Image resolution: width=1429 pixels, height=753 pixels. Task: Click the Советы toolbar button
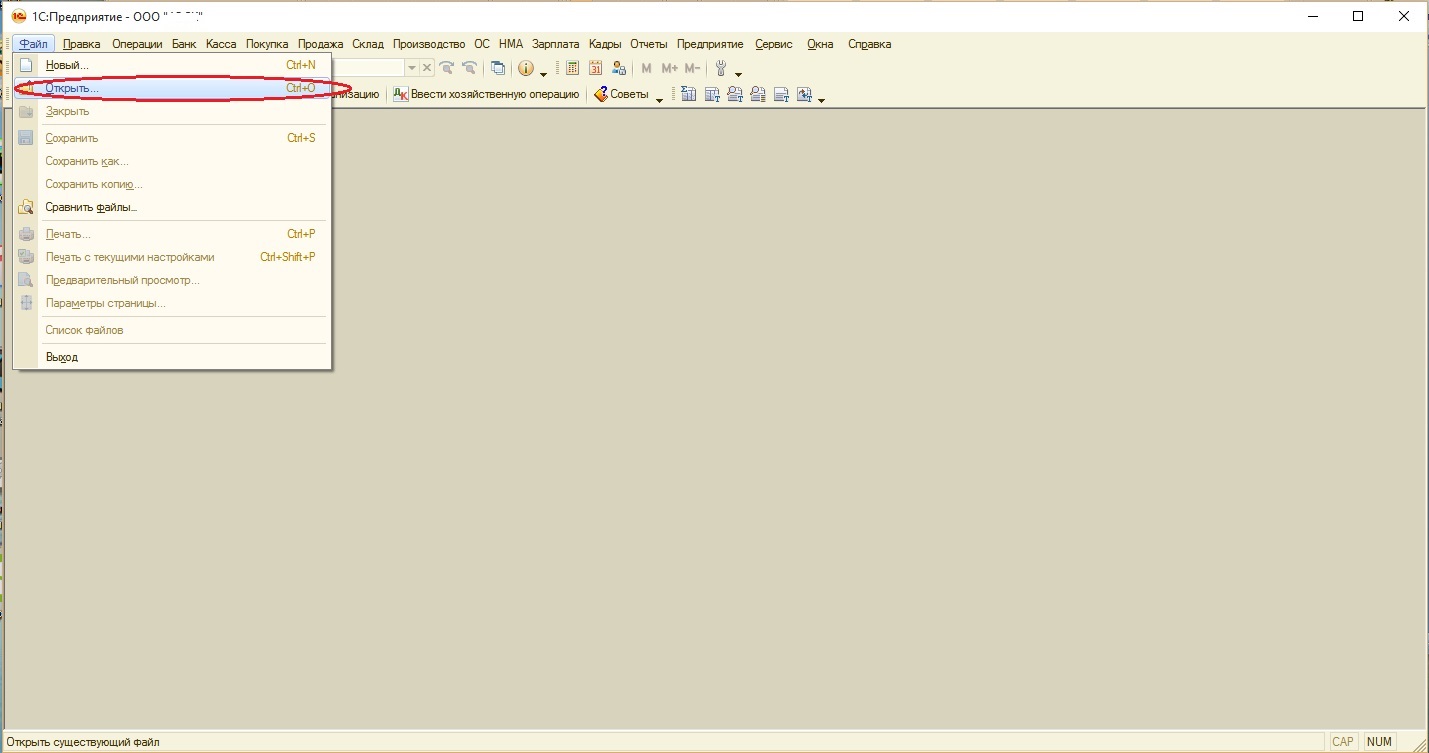click(621, 94)
